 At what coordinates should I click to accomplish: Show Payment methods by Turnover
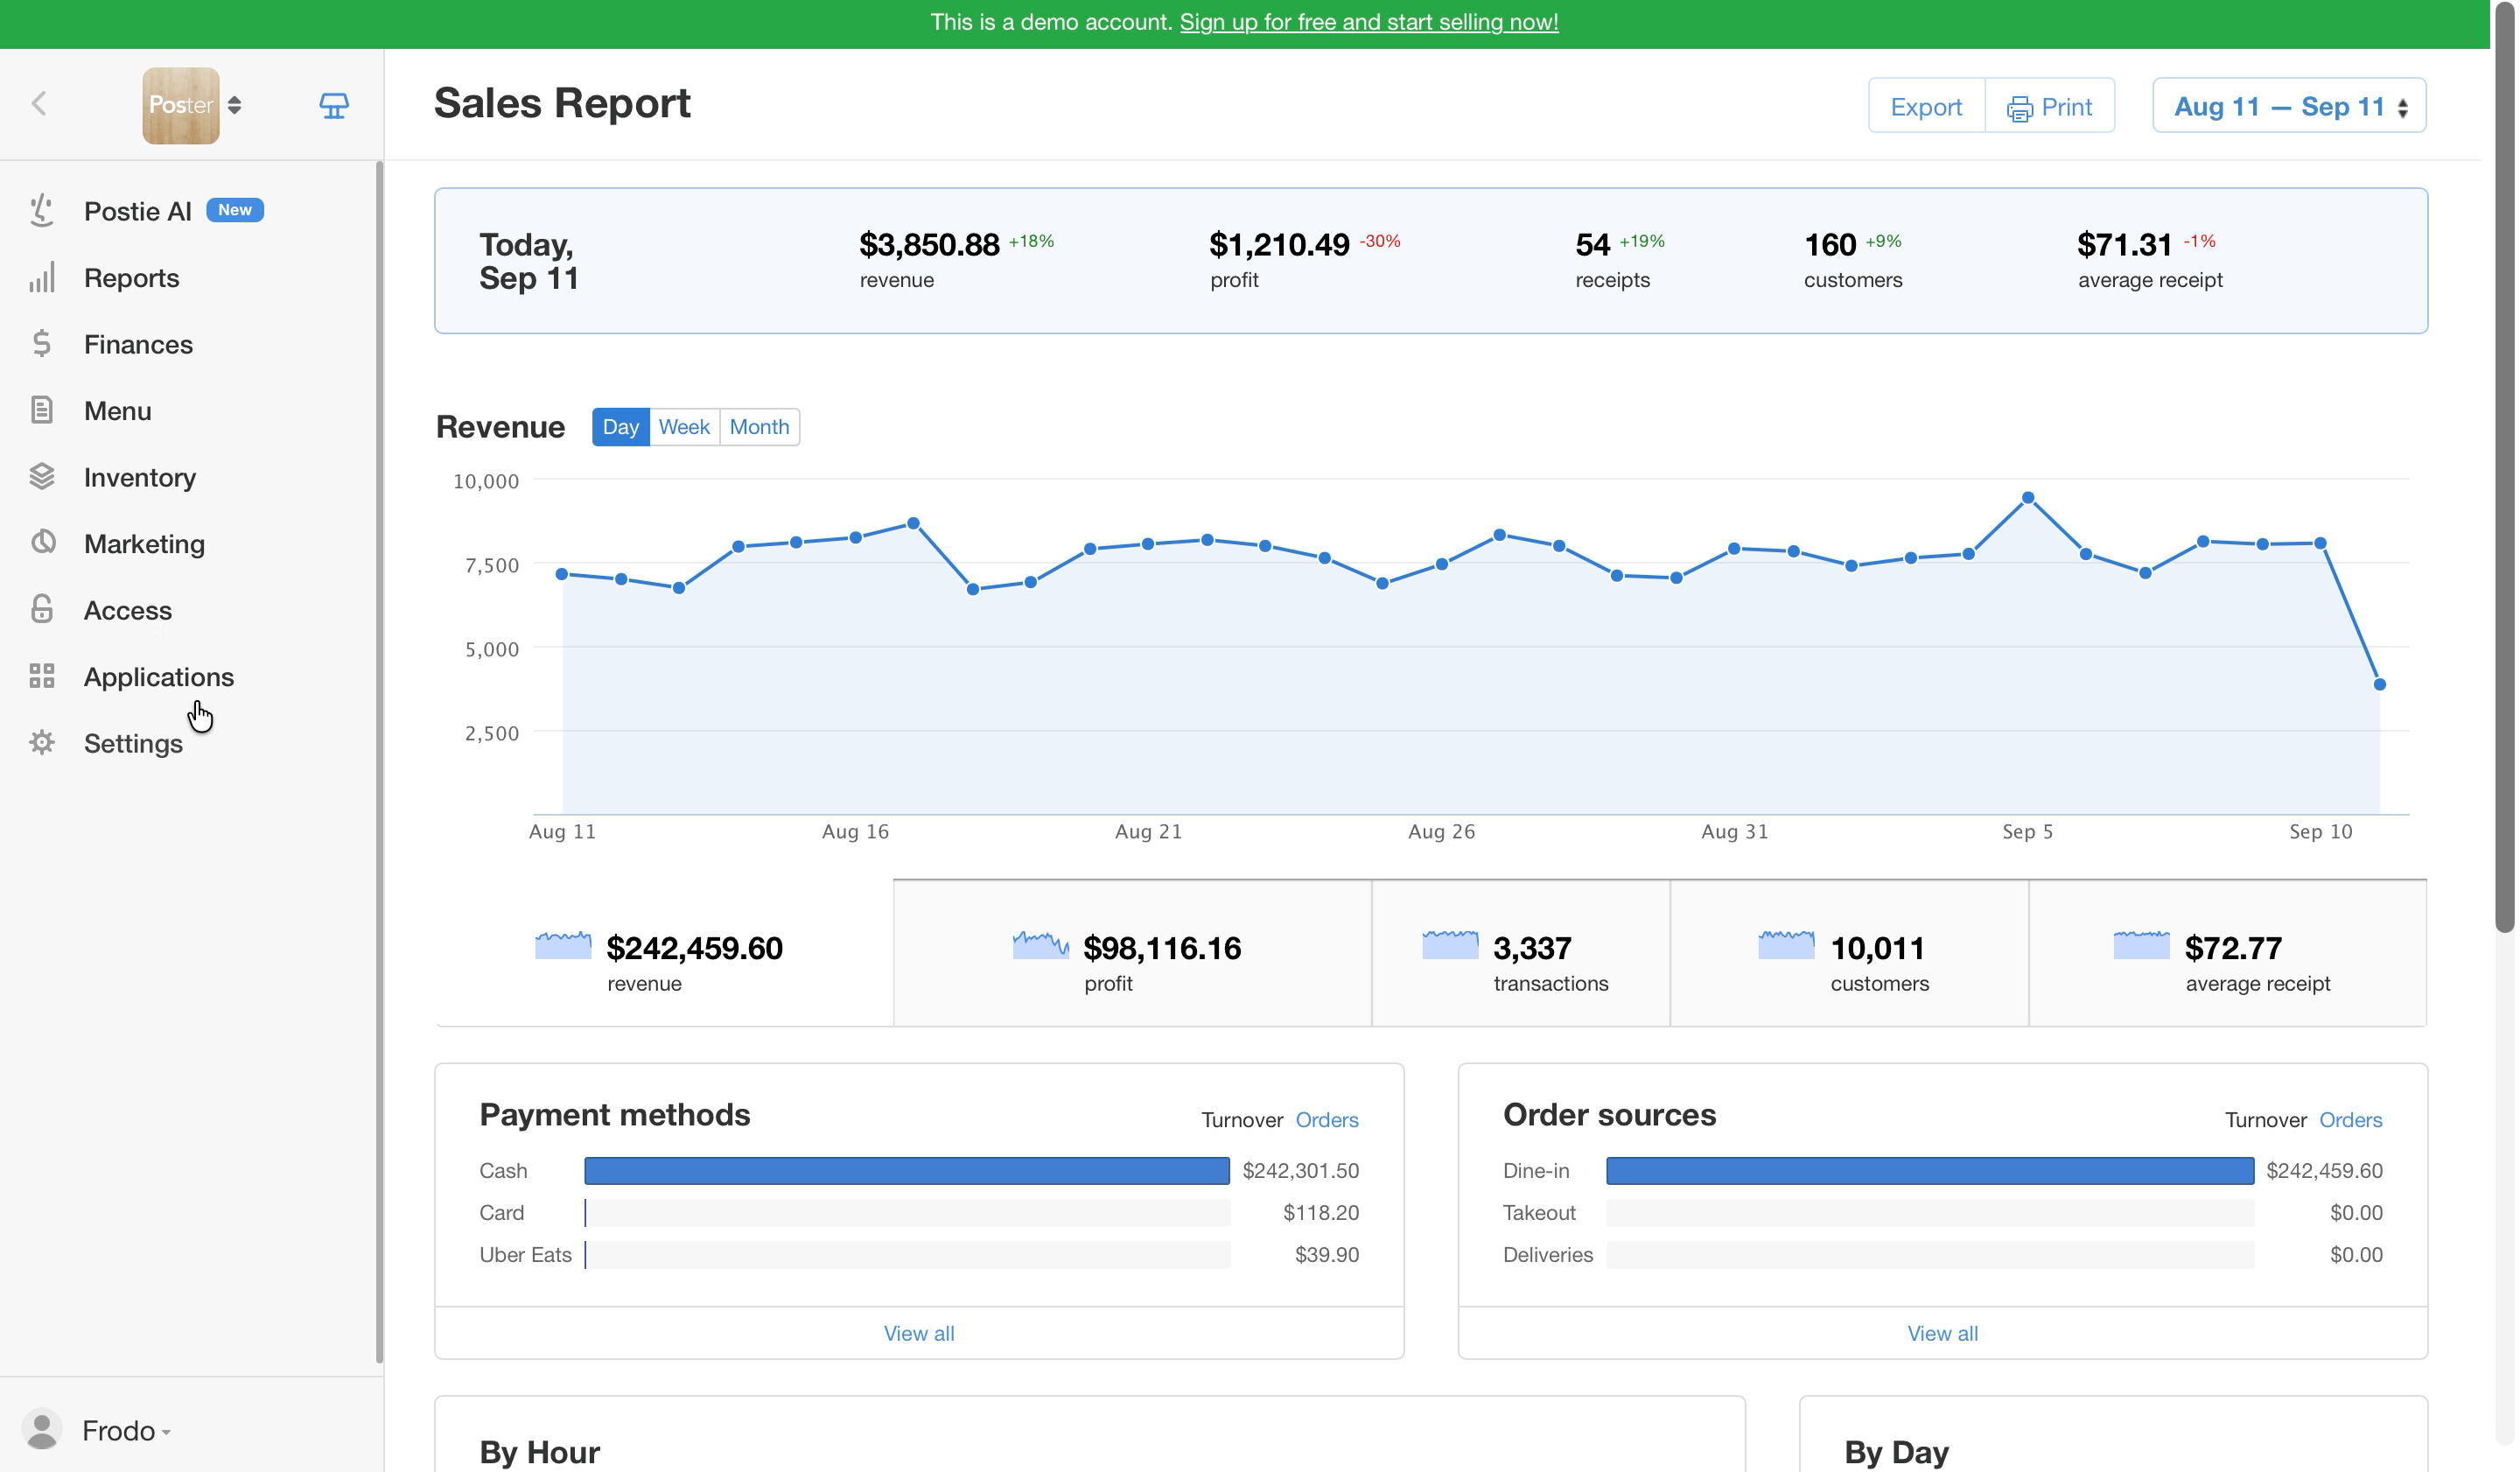(1242, 1120)
